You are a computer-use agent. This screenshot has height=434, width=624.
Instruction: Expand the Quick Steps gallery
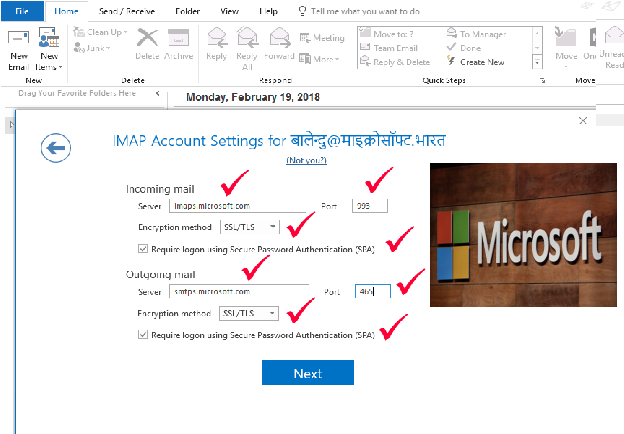537,62
